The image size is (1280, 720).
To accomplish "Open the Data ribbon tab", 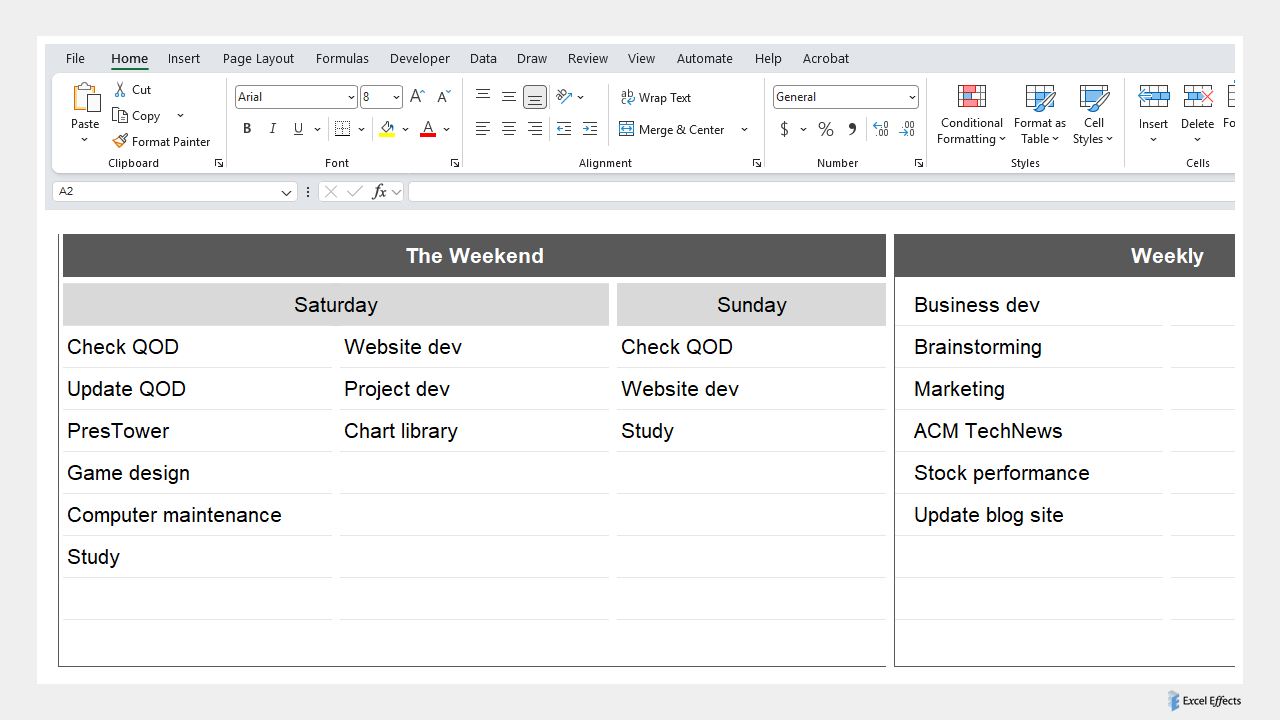I will tap(483, 58).
